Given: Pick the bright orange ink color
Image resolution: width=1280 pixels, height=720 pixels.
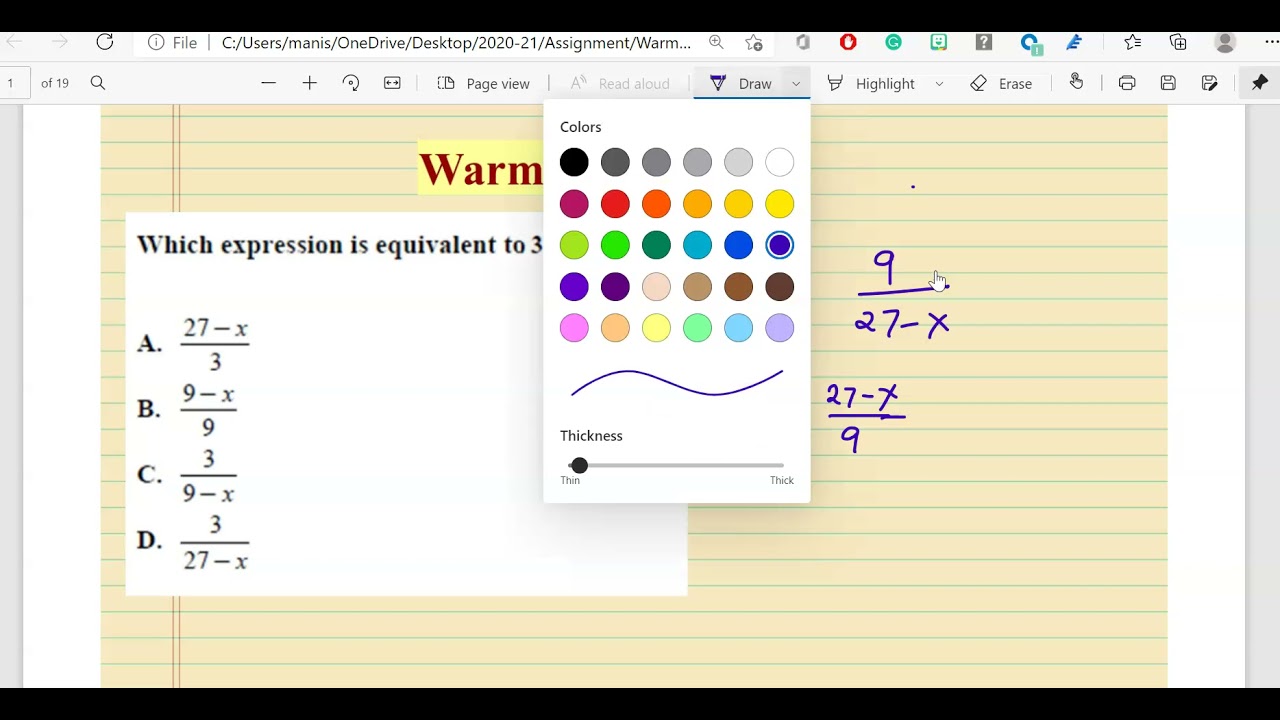Looking at the screenshot, I should [656, 204].
